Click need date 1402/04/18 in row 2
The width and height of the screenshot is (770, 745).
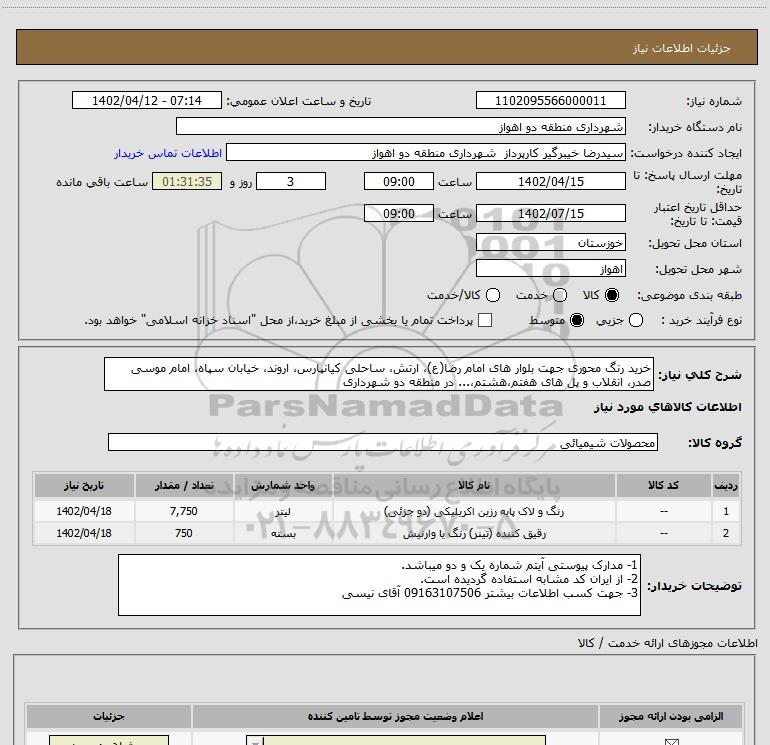tap(84, 533)
